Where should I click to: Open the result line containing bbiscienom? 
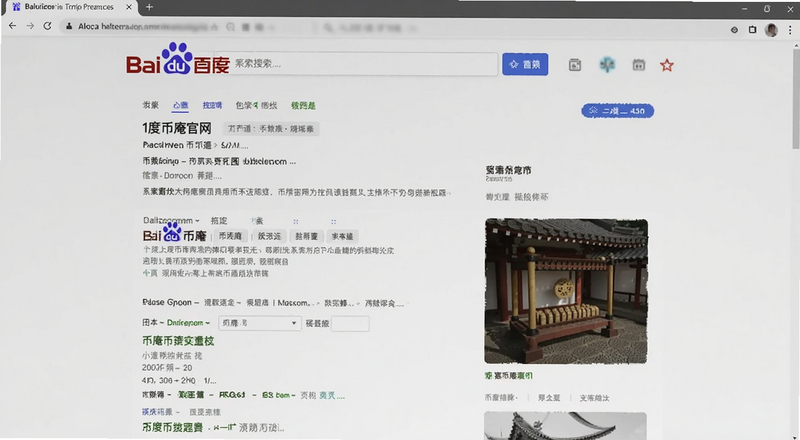(219, 161)
